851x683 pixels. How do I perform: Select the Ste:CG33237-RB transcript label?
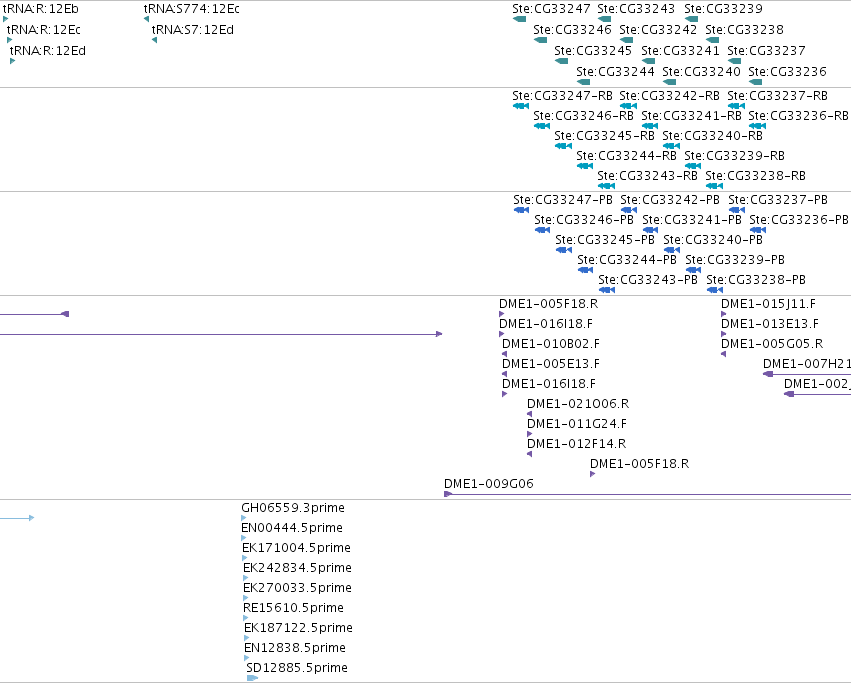click(777, 96)
